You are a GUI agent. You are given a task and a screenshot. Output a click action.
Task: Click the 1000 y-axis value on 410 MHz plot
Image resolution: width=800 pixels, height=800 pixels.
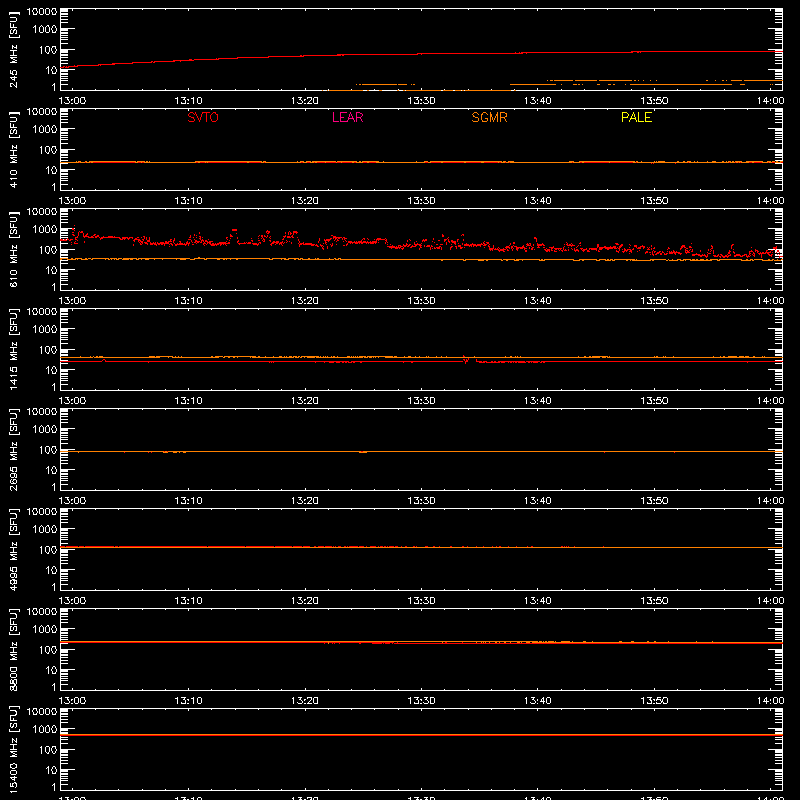coord(45,130)
